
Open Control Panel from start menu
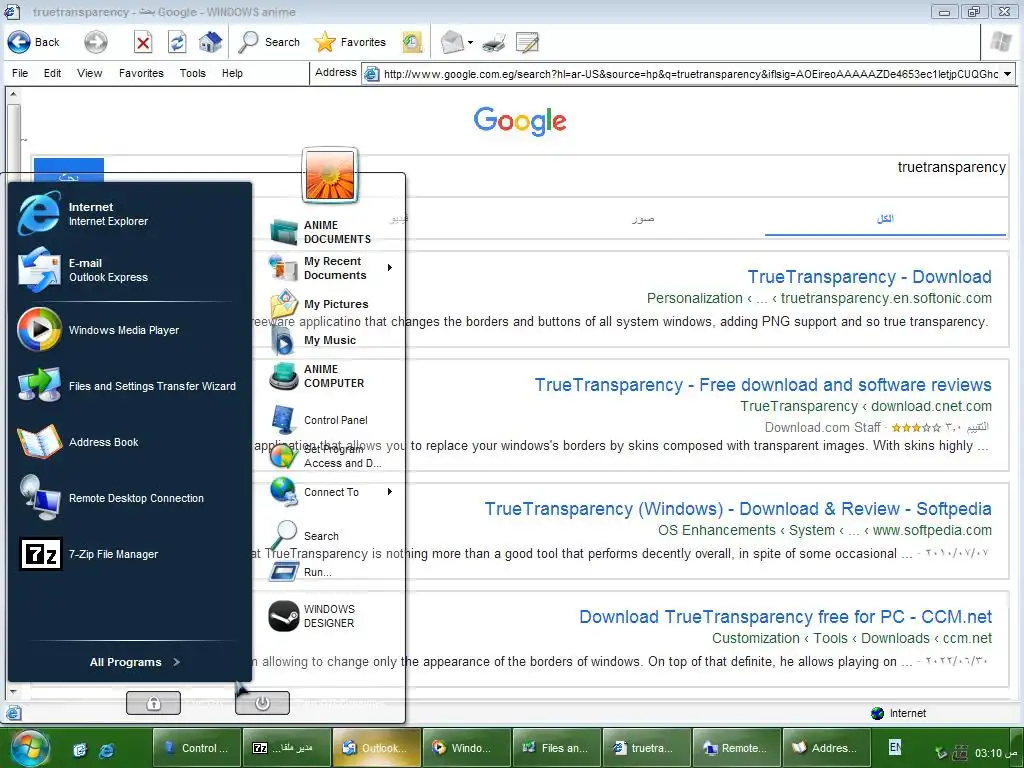332,420
